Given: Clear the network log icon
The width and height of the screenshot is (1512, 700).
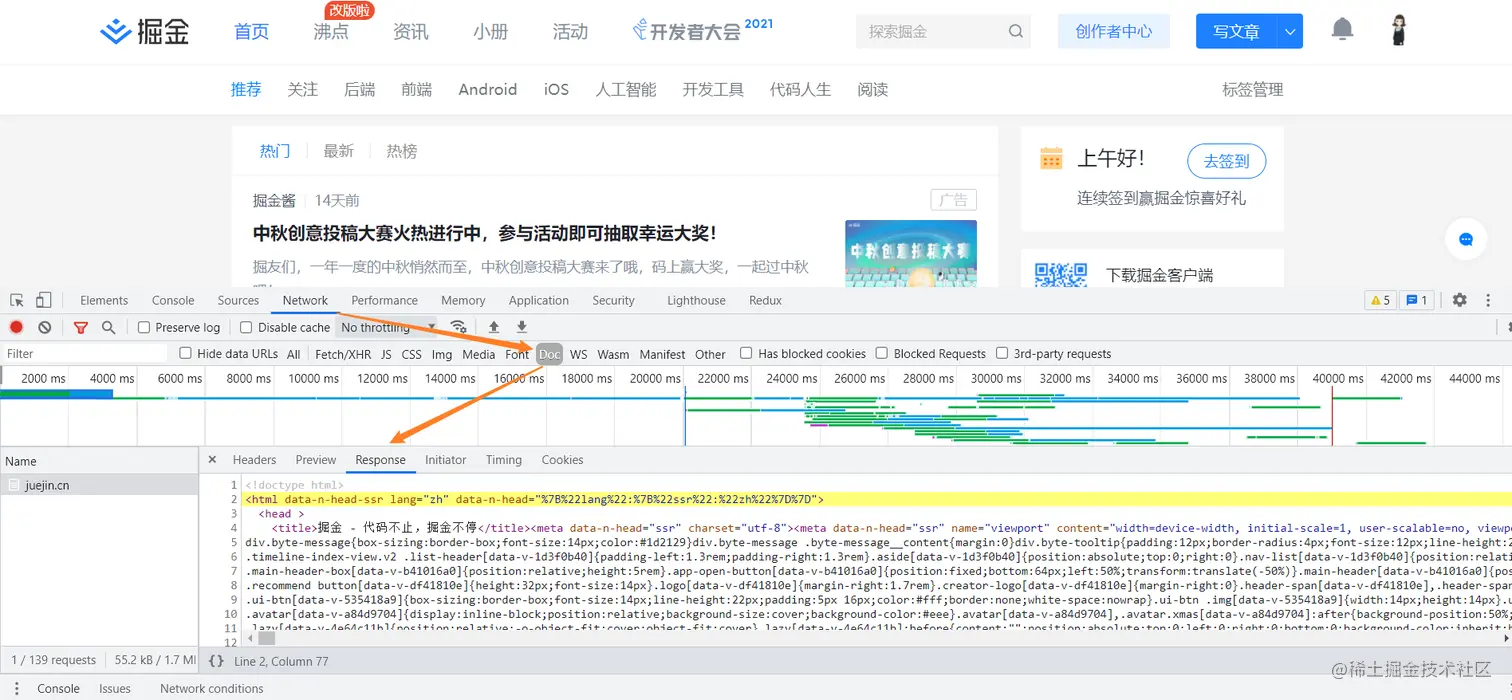Looking at the screenshot, I should point(45,327).
